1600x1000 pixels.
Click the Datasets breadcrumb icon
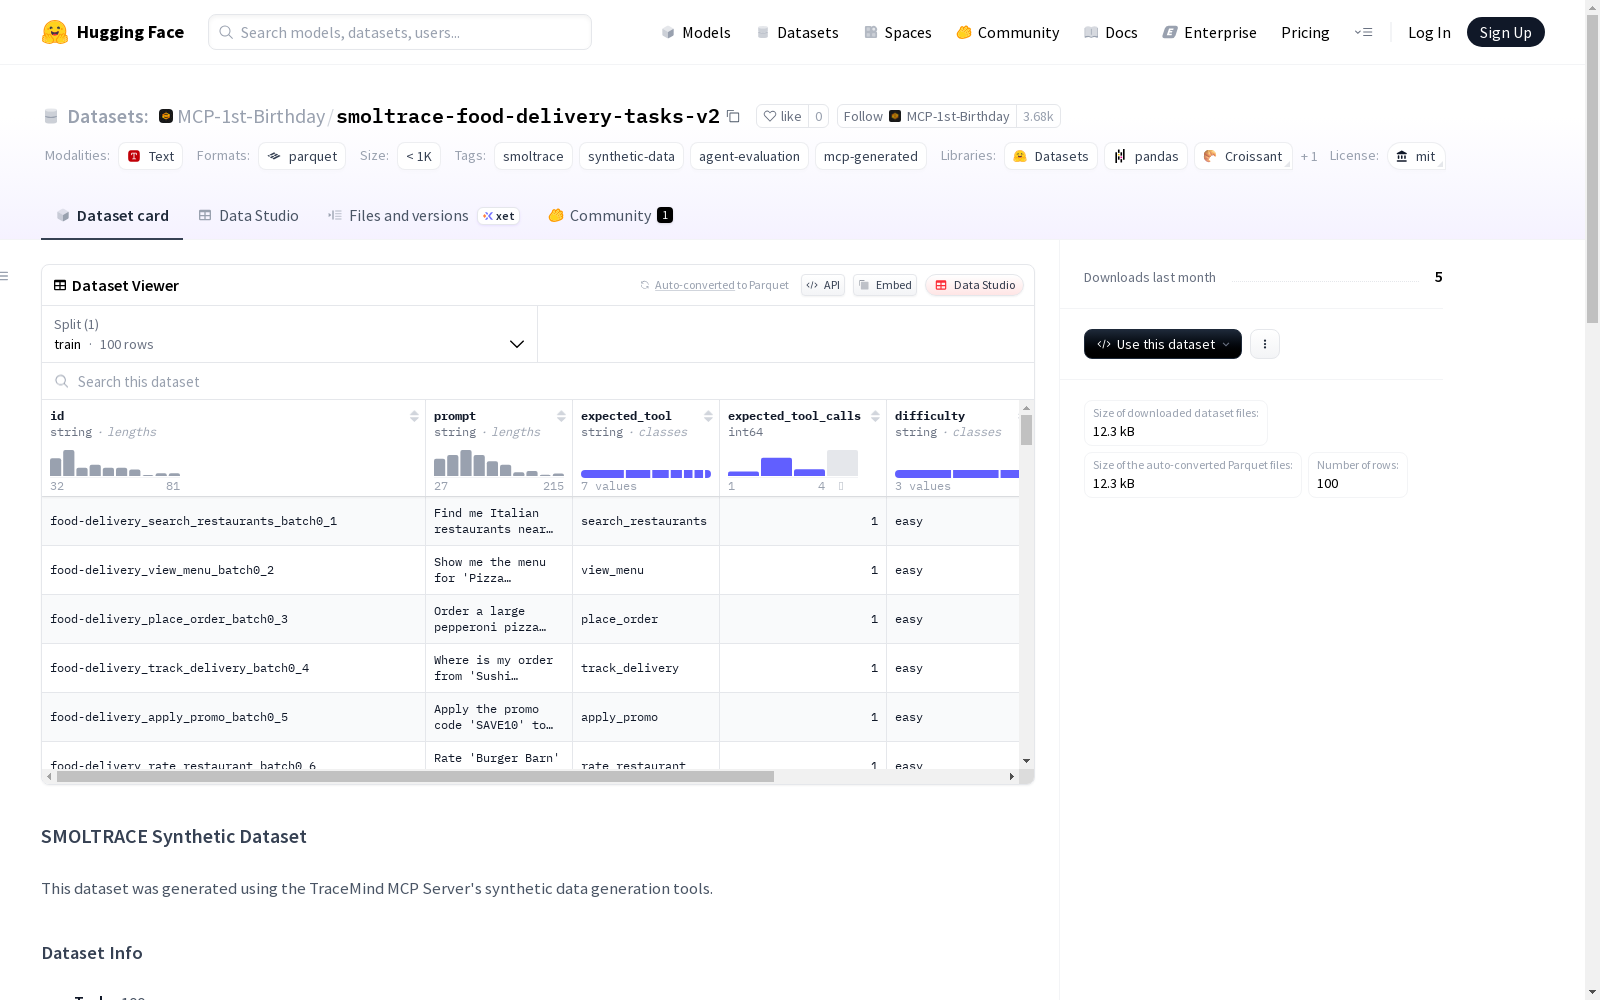pyautogui.click(x=51, y=116)
